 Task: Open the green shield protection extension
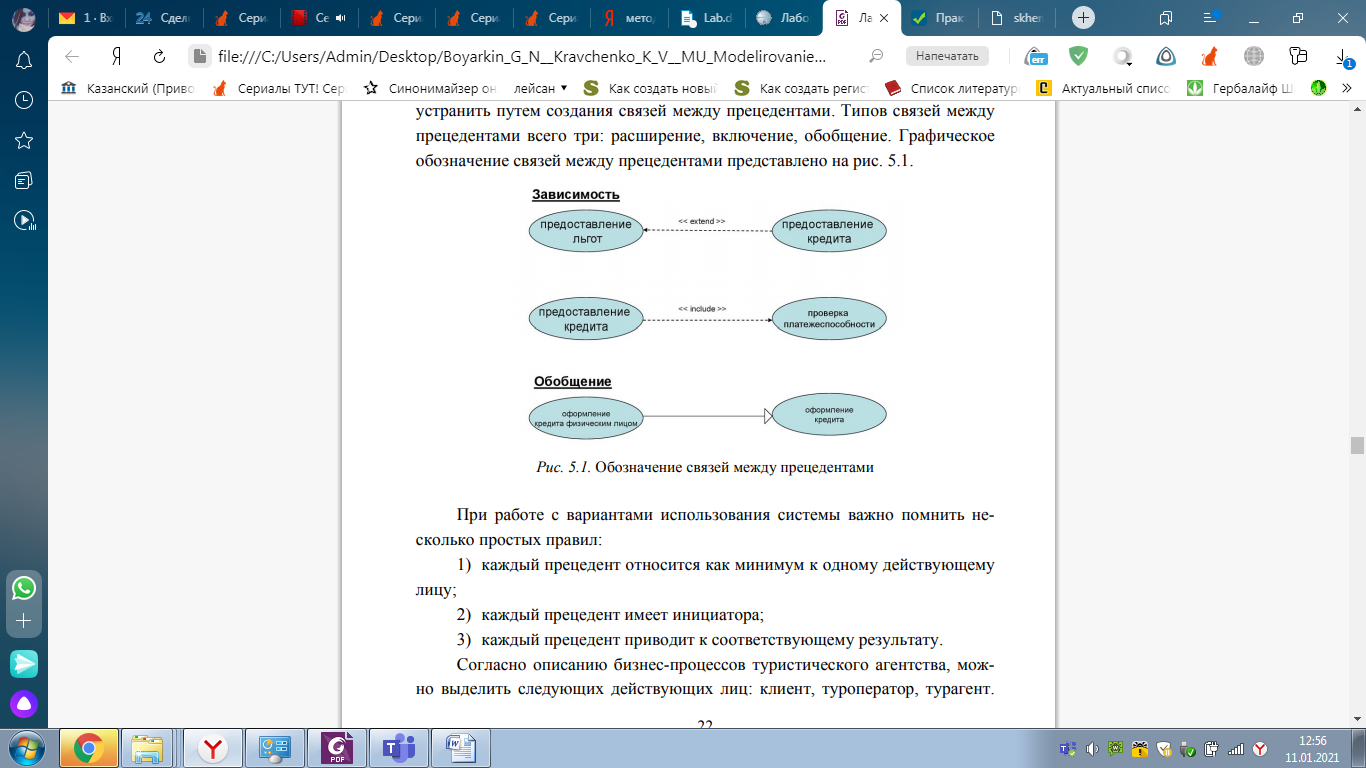[1078, 56]
